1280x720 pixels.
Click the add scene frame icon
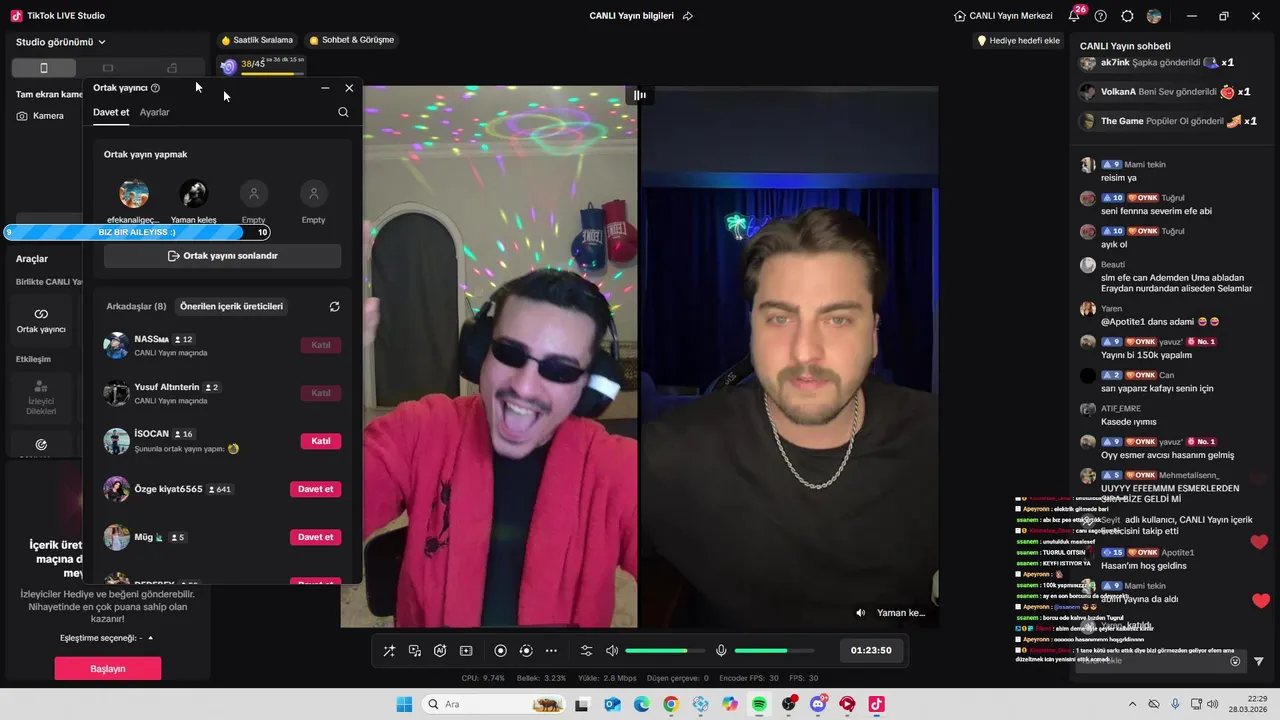click(x=466, y=651)
